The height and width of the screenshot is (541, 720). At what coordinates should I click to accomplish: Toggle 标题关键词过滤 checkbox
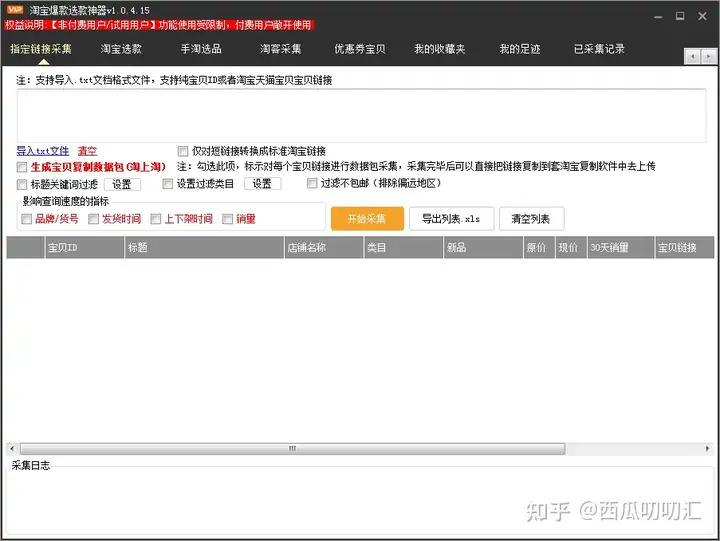coord(22,185)
